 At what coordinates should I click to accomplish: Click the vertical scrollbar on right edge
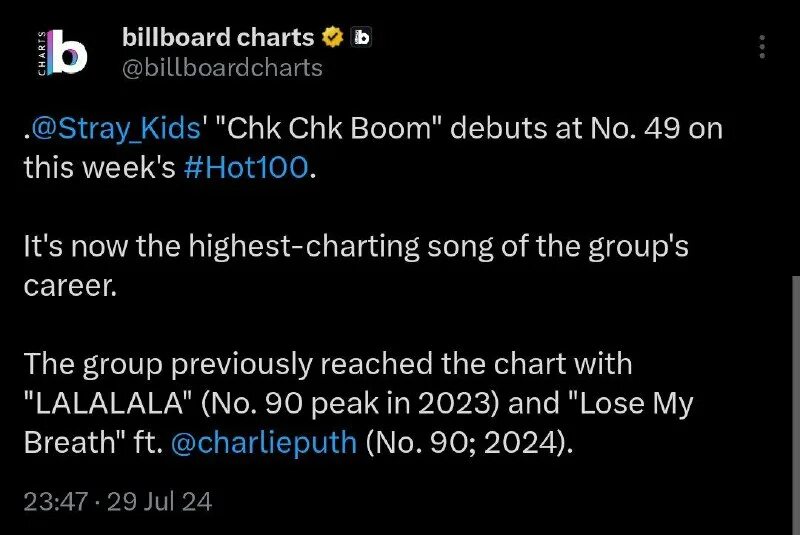click(x=796, y=405)
